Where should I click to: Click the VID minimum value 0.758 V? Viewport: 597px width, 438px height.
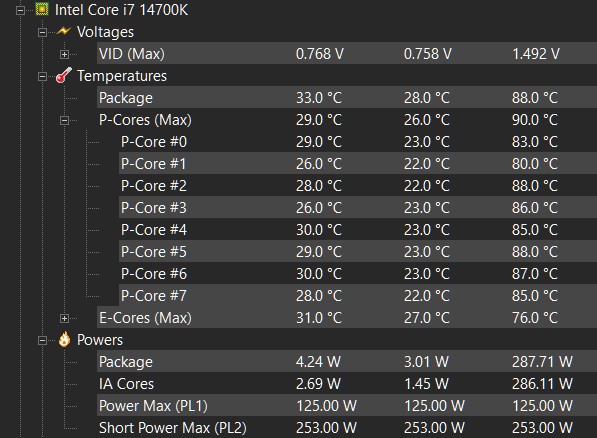tap(428, 54)
